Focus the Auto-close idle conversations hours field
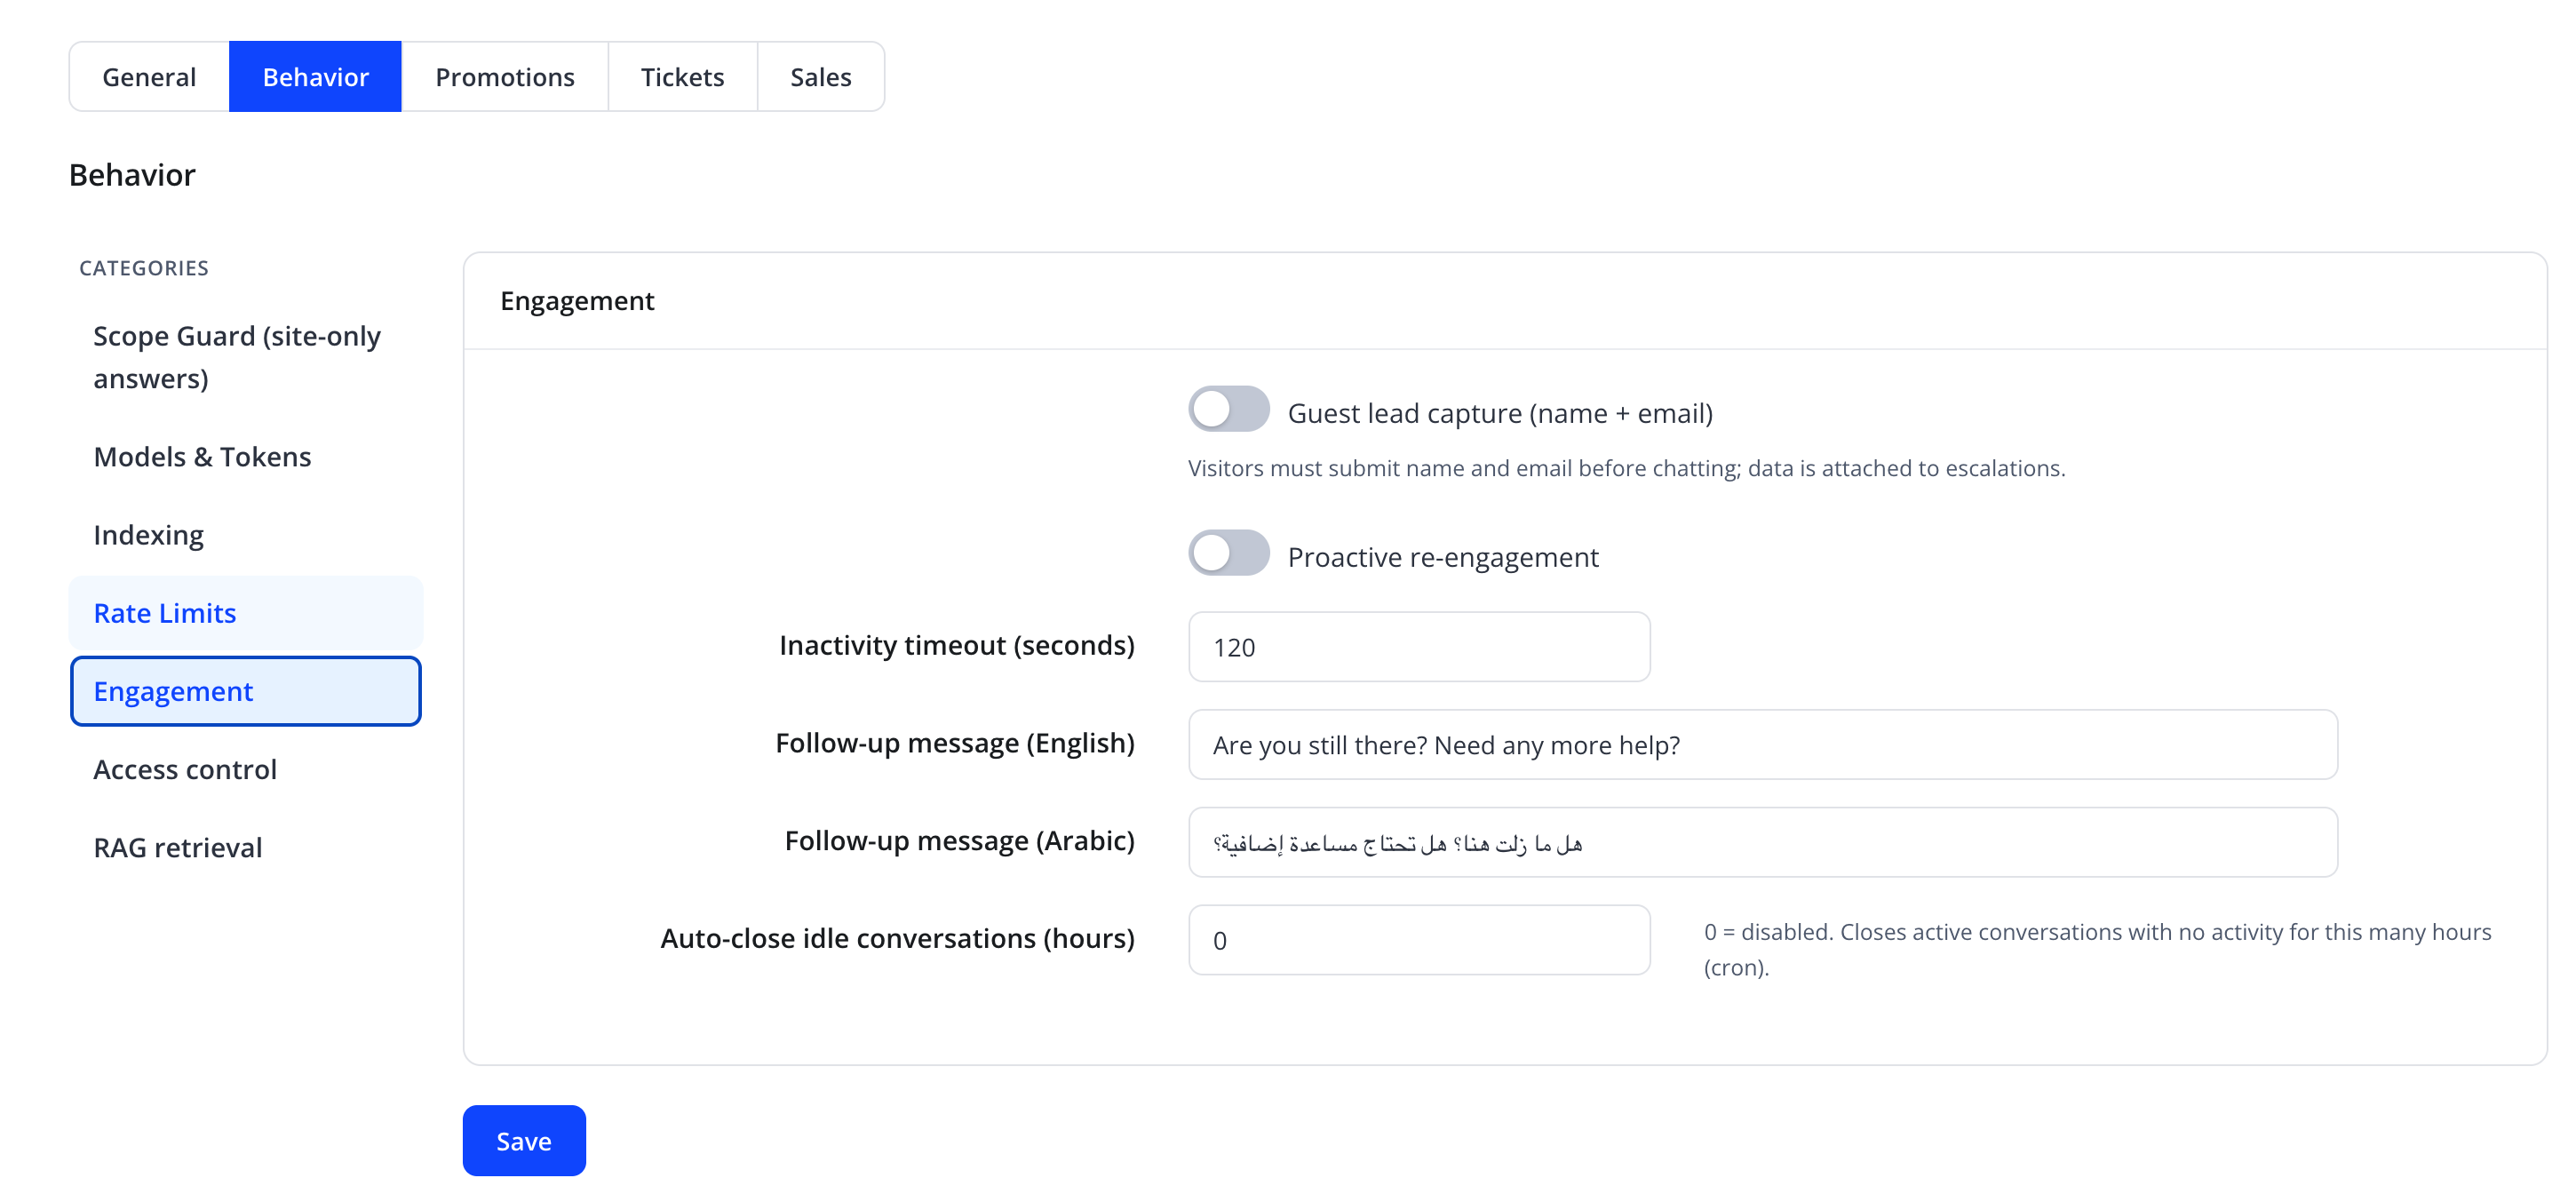Screen dimensions: 2576x1194 (1419, 941)
